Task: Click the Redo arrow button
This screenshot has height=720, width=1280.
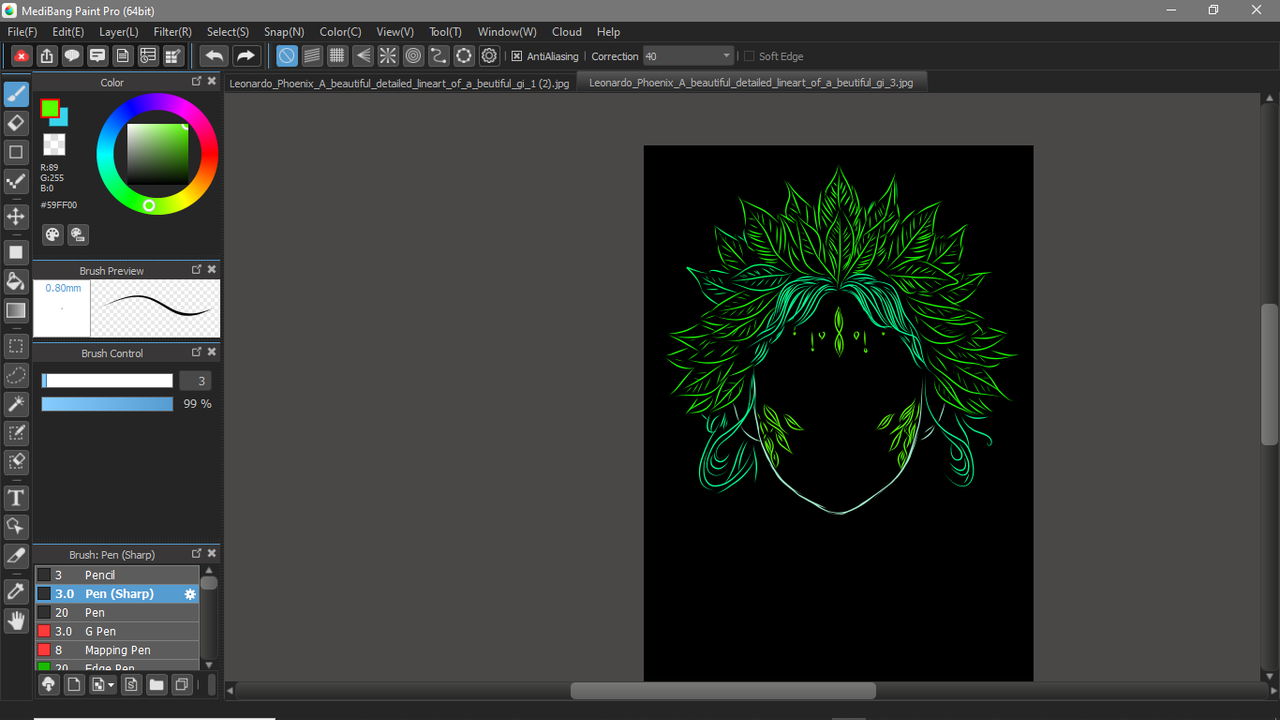Action: coord(245,56)
